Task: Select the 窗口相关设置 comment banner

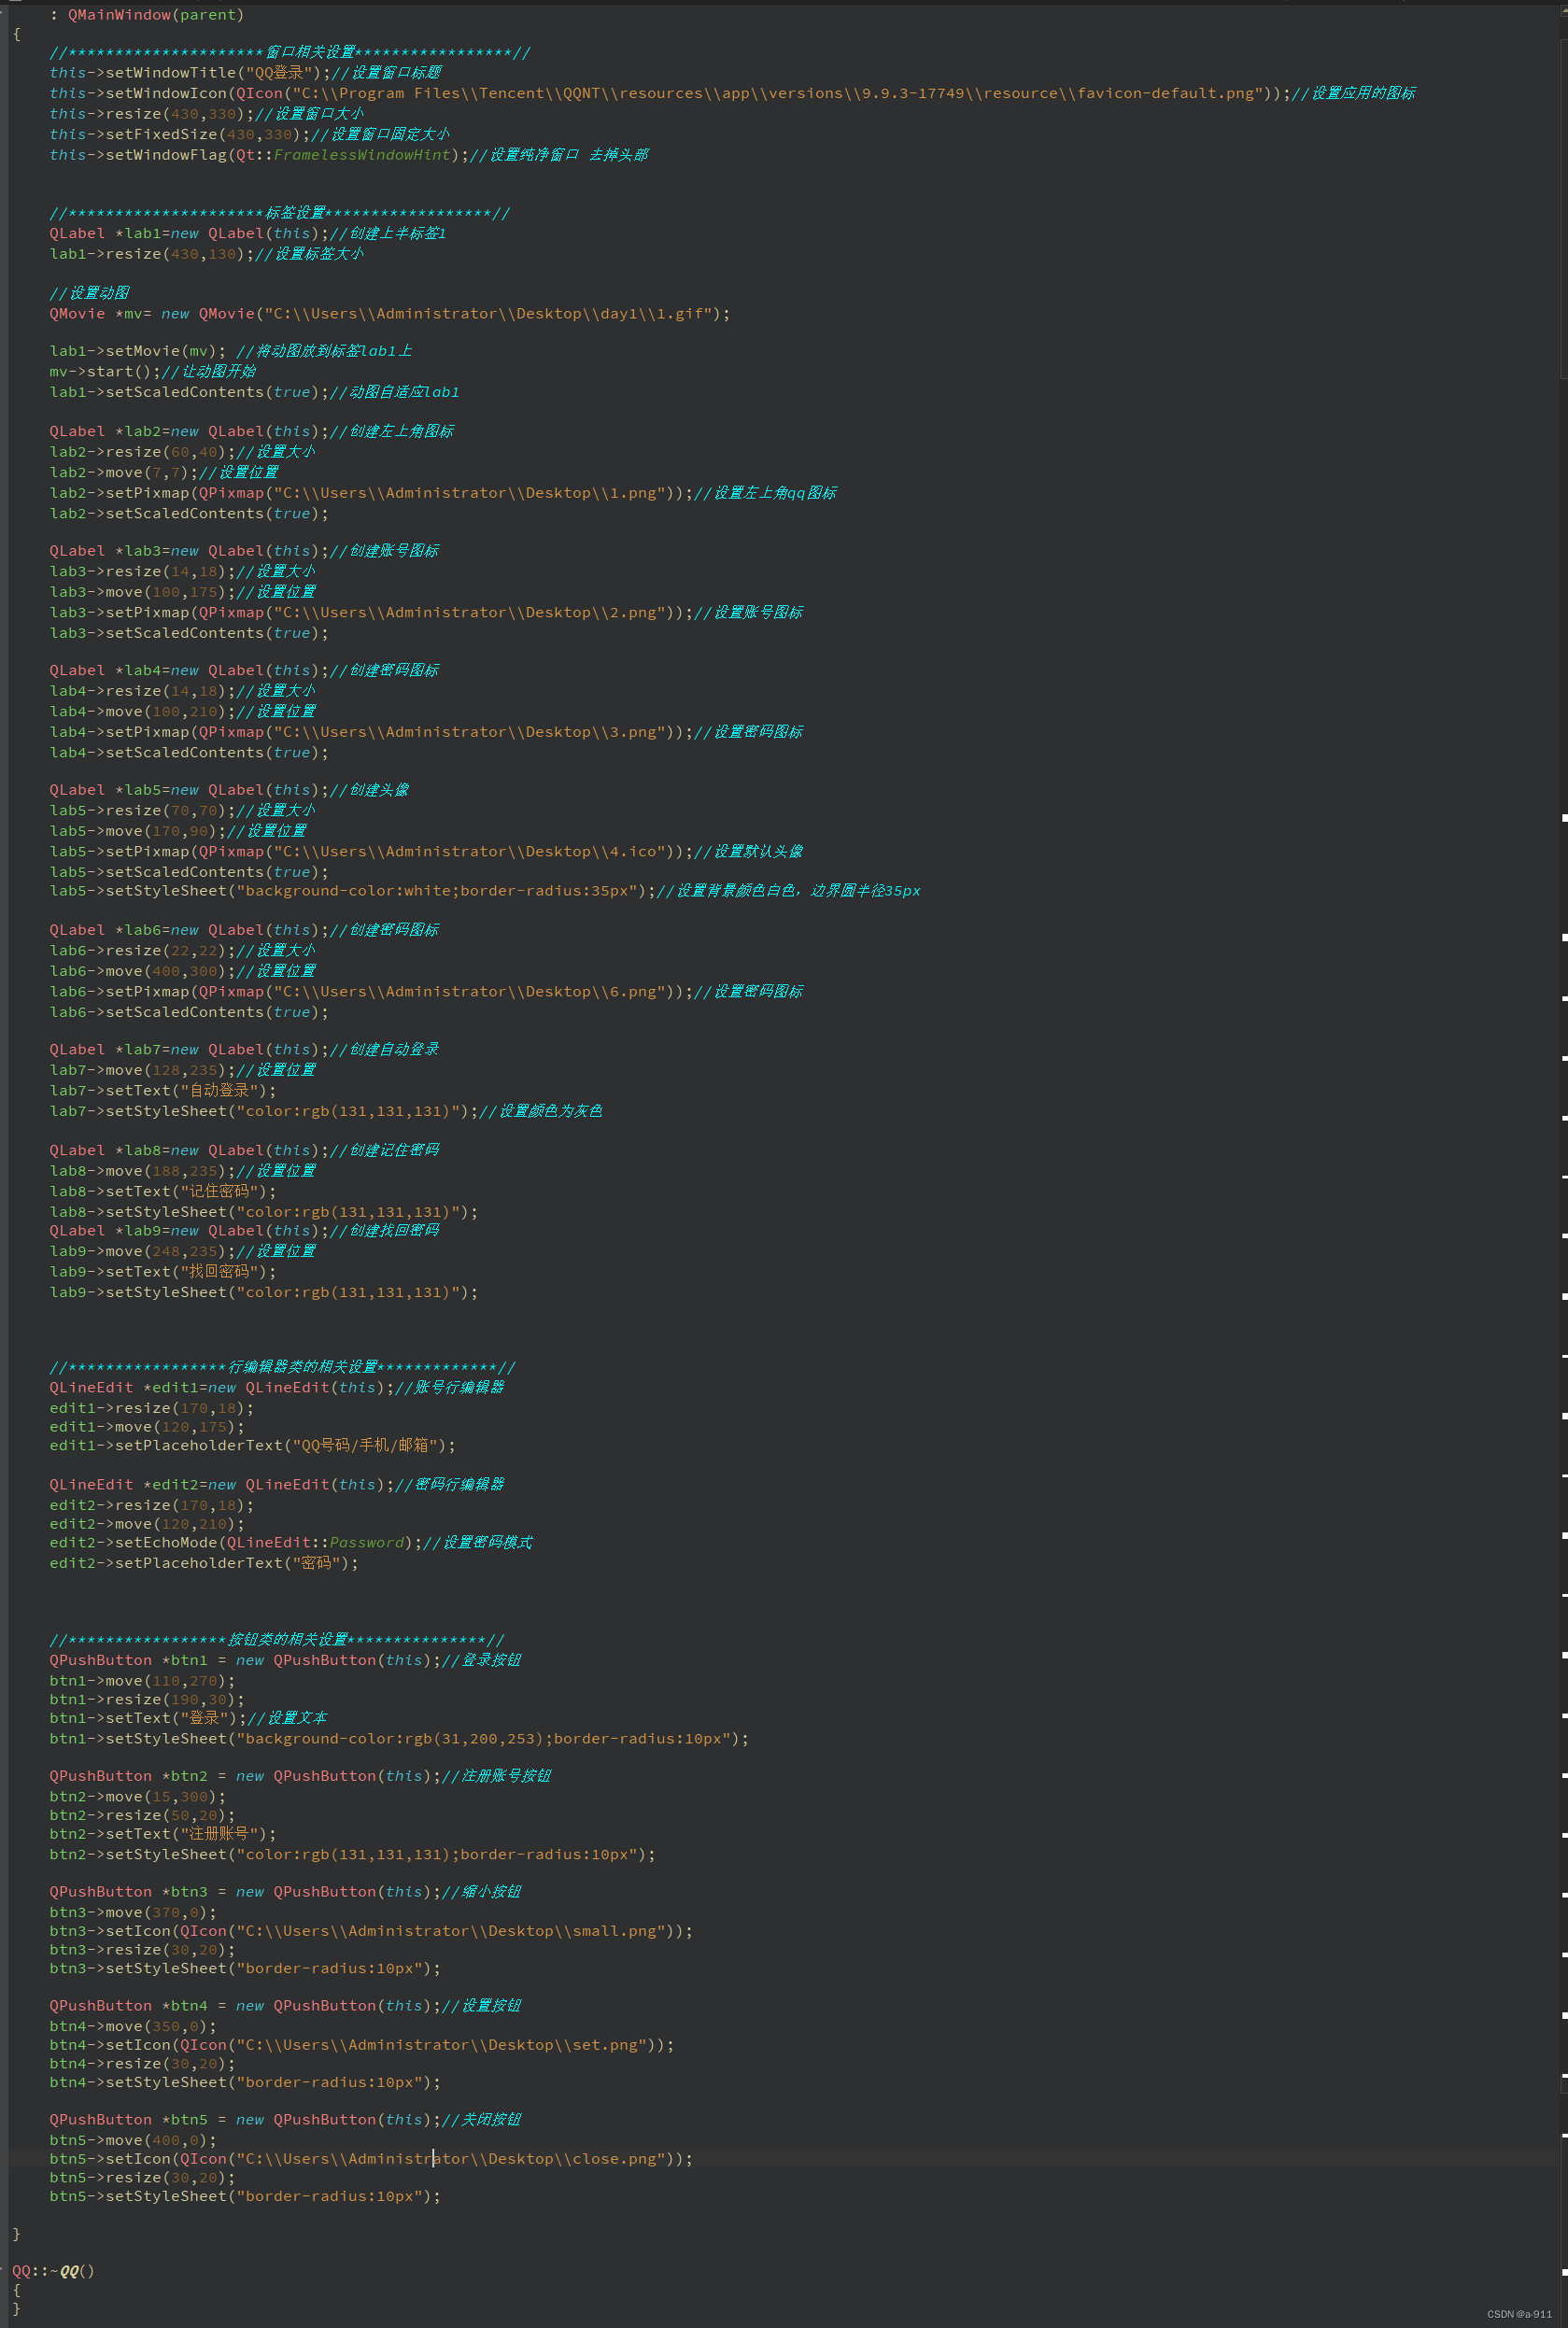Action: coord(290,52)
